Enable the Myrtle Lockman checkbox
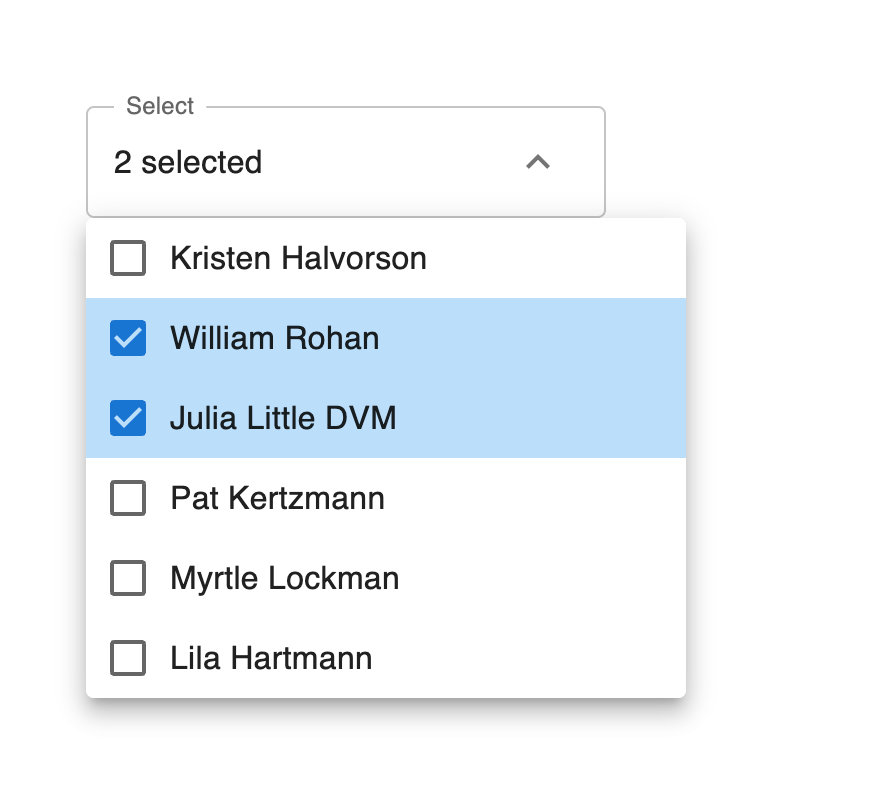Viewport: 880px width, 790px height. [x=128, y=578]
